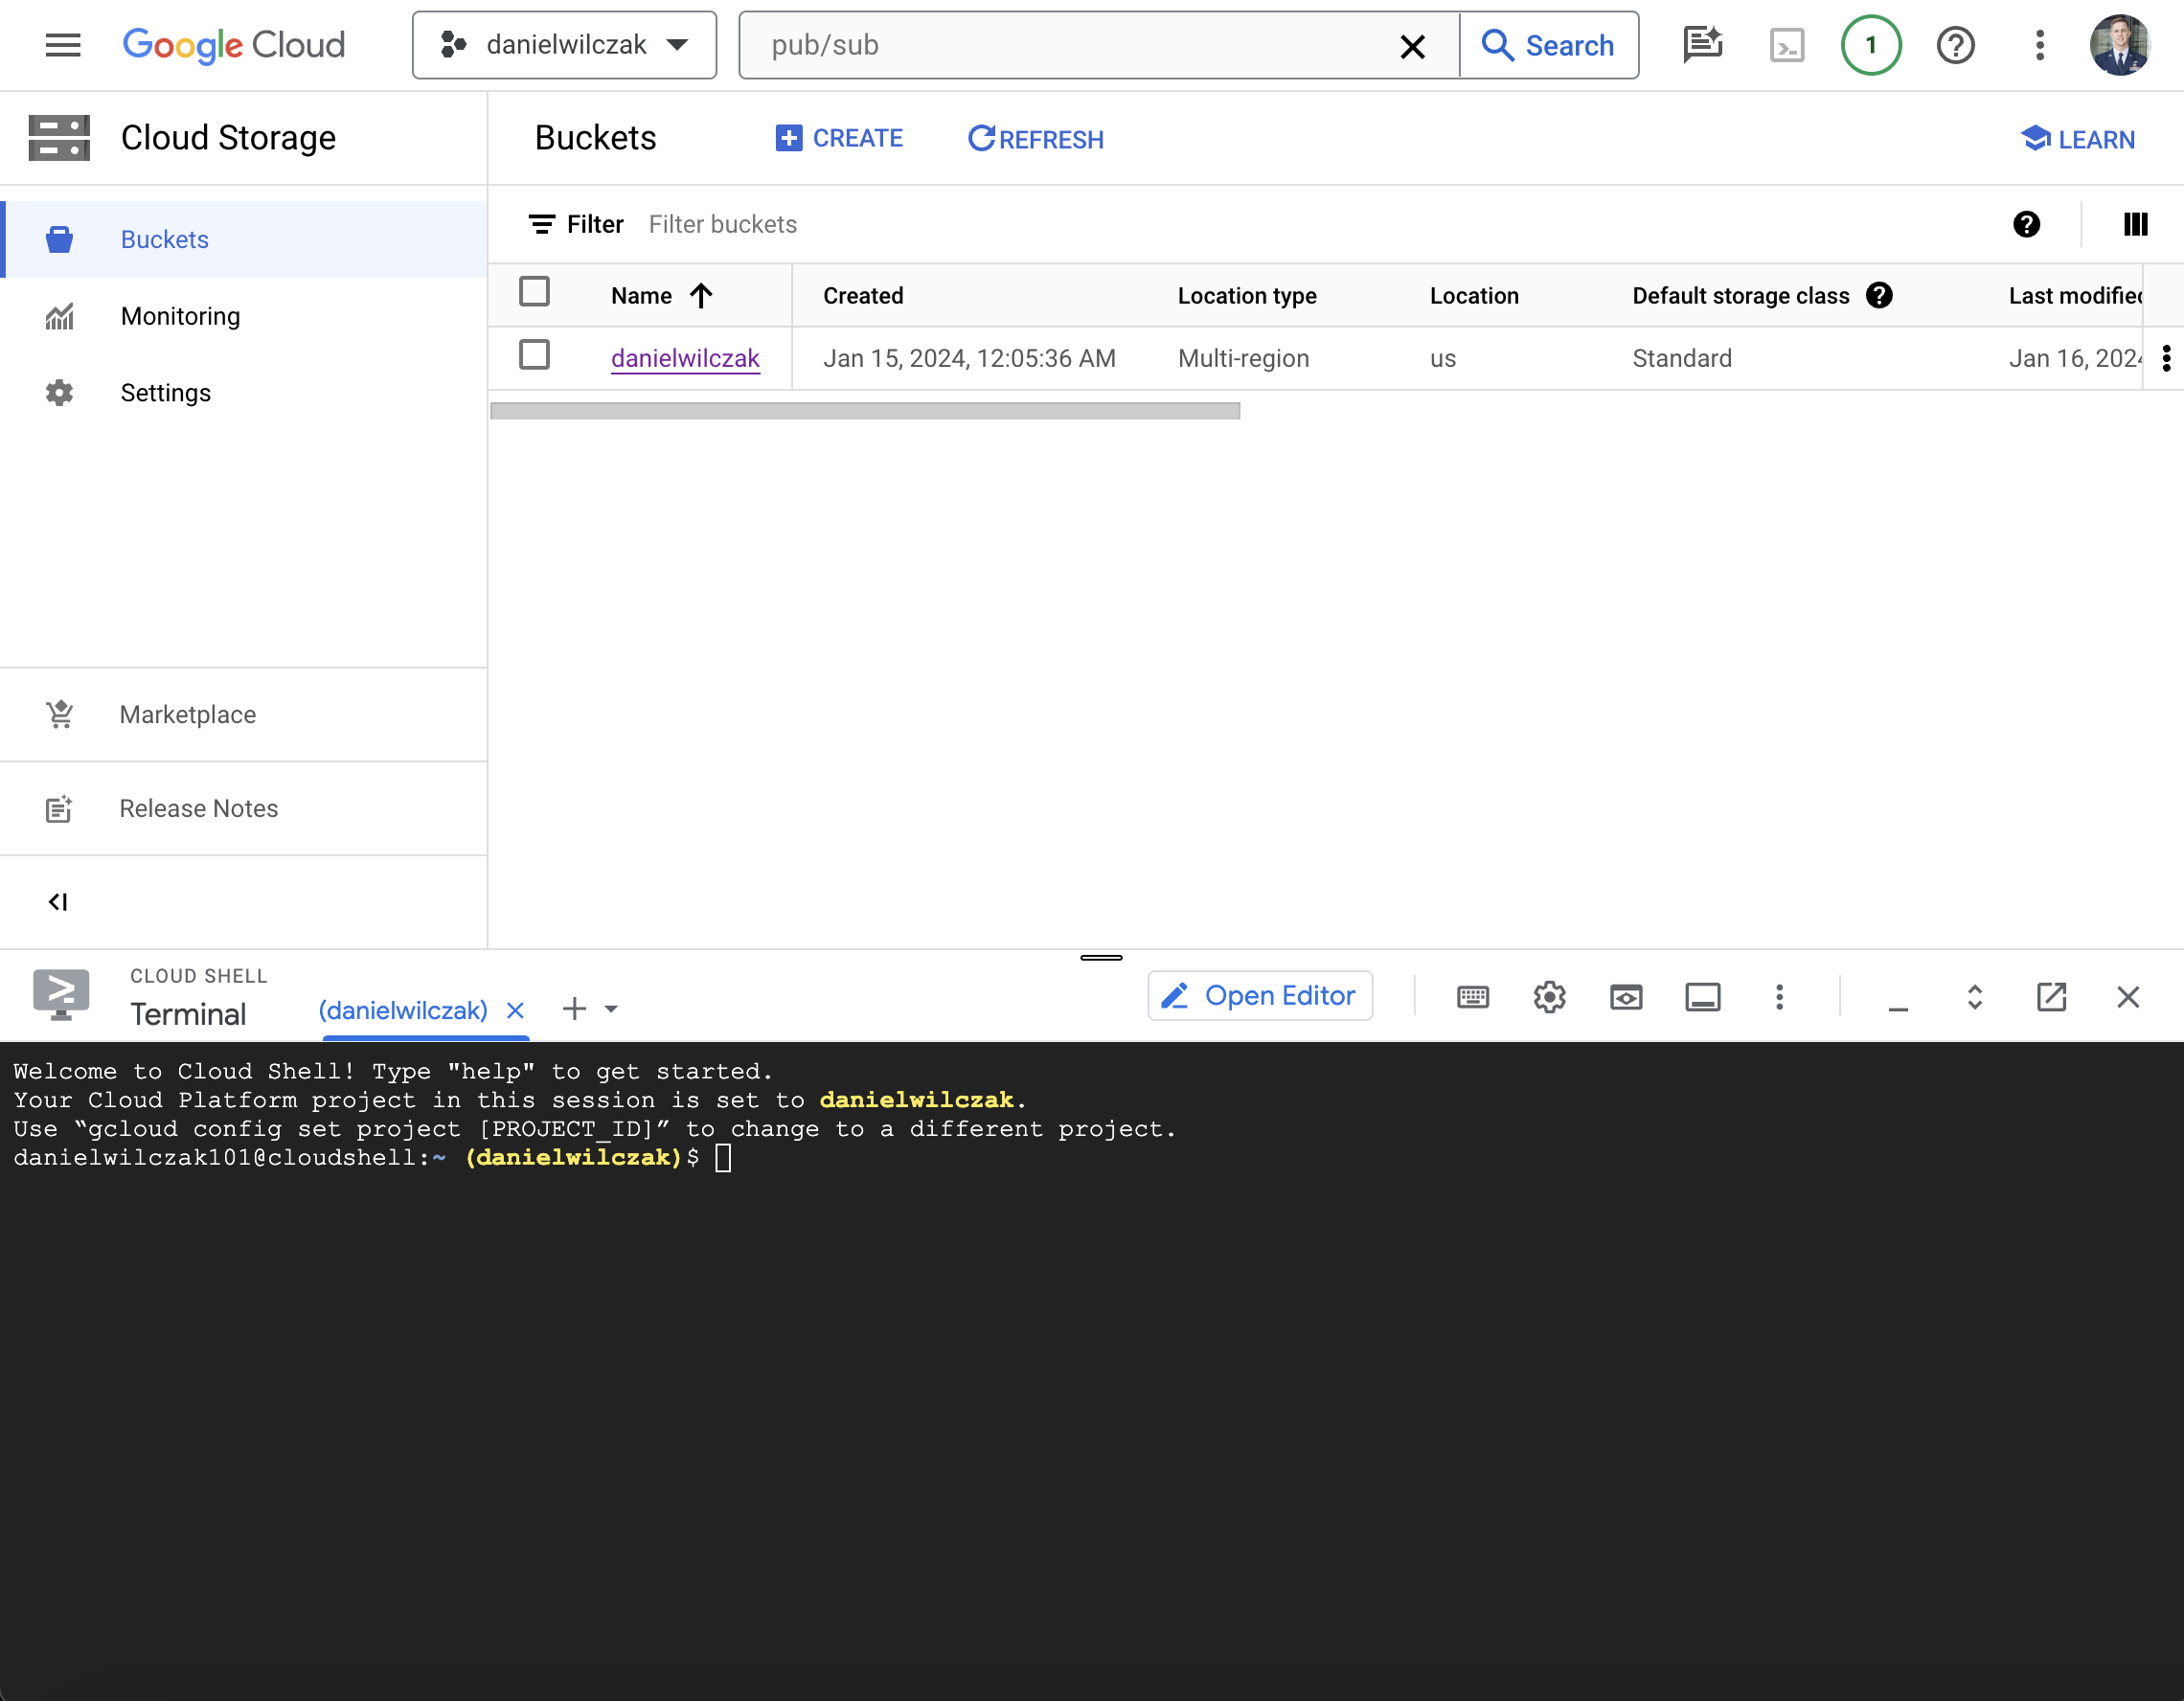This screenshot has width=2184, height=1701.
Task: Click the Filter icon
Action: click(542, 224)
